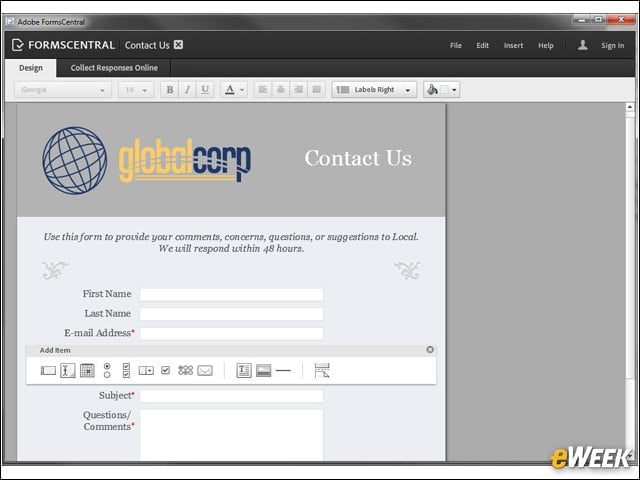Open the Insert menu
640x480 pixels.
pos(513,45)
